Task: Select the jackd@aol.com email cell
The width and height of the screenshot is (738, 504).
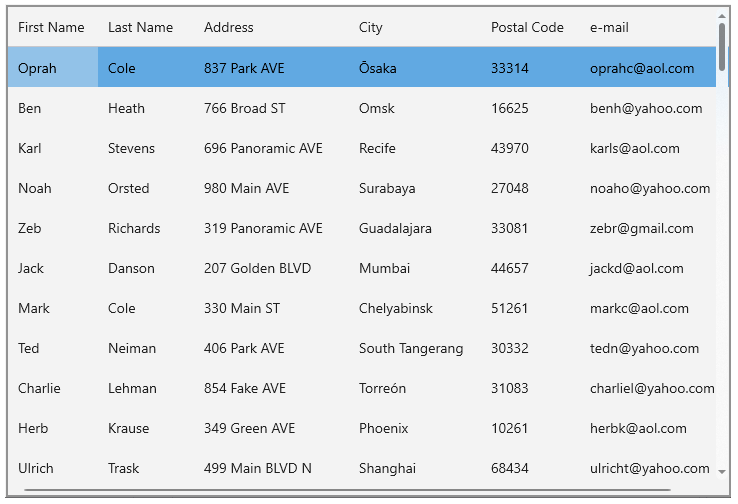Action: click(636, 268)
